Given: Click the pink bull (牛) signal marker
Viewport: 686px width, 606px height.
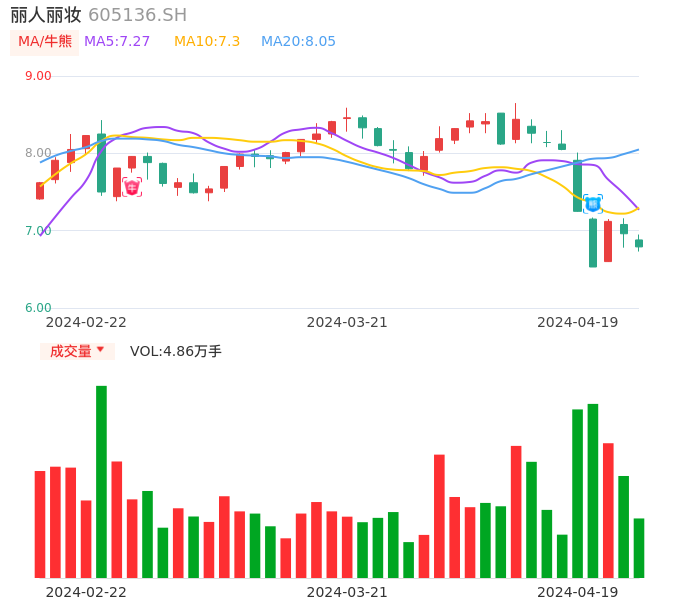Looking at the screenshot, I should click(x=132, y=187).
